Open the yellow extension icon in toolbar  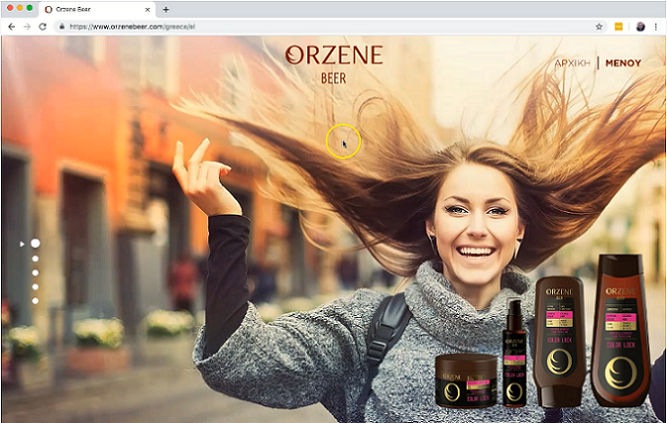point(619,27)
